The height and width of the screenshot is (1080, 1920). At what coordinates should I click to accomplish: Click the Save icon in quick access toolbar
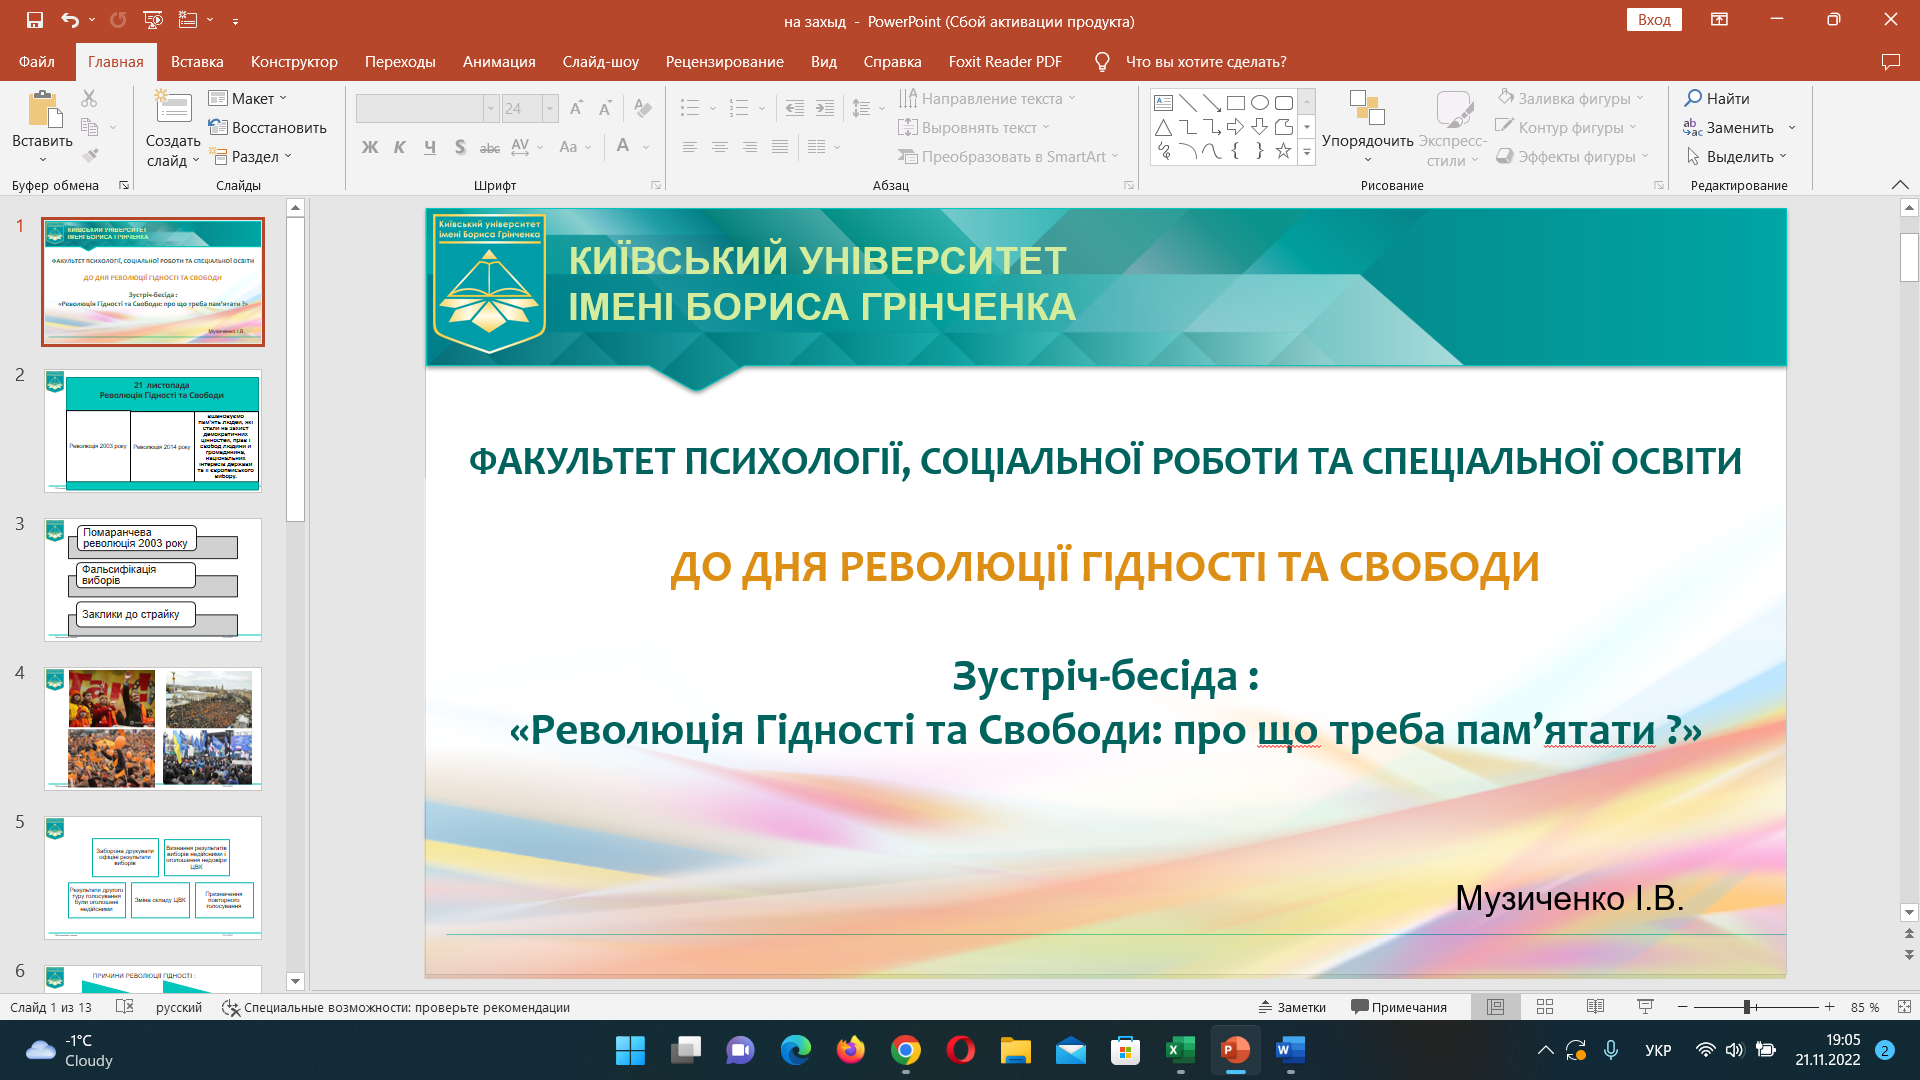pos(35,20)
